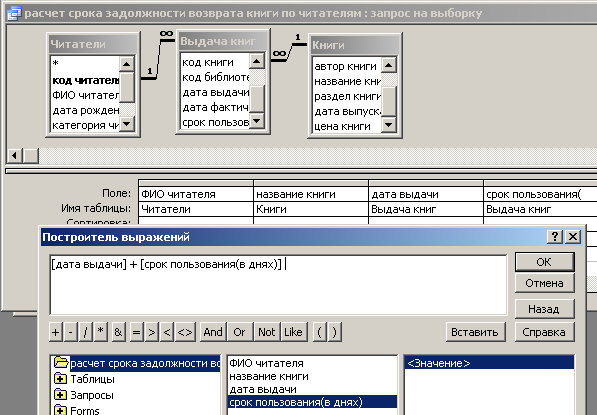597x415 pixels.
Task: Insert an opening parenthesis
Action: point(319,332)
